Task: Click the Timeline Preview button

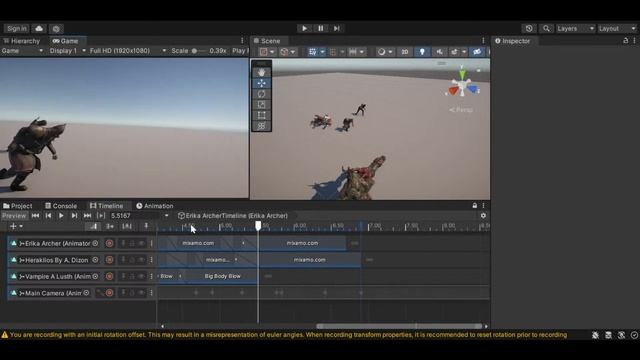Action: click(14, 216)
